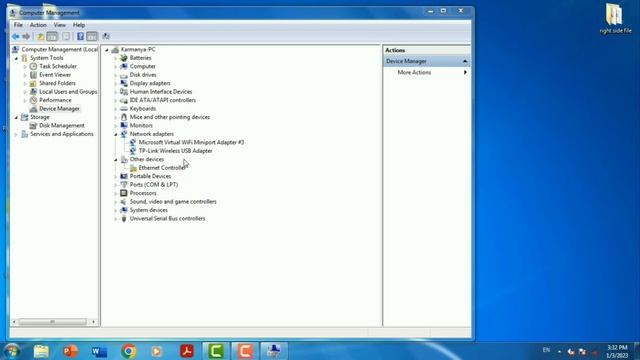Open the media player taskbar icon
Viewport: 640px width, 360px height.
(x=157, y=351)
